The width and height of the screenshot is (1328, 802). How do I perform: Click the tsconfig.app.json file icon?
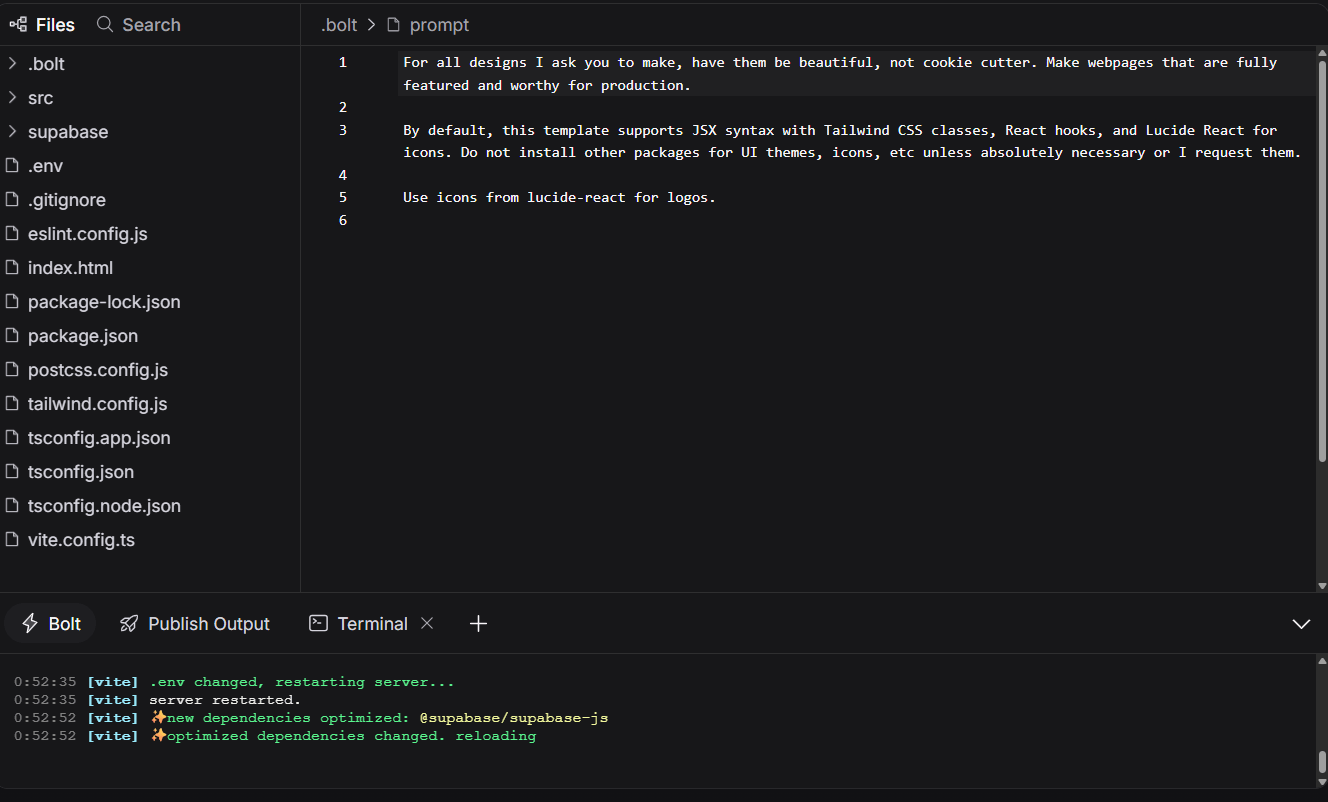point(12,438)
